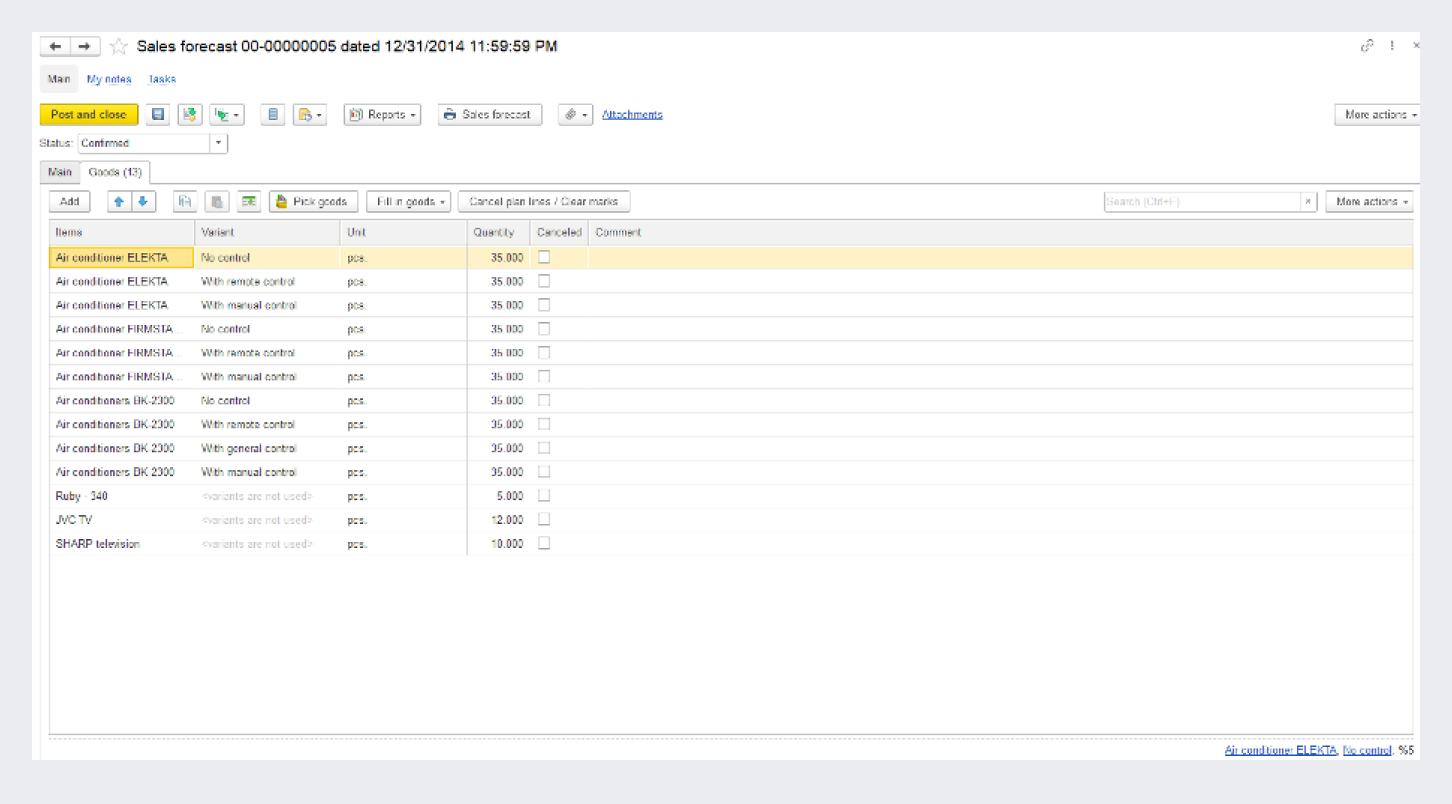Click the floppy disk Save icon
This screenshot has width=1452, height=804.
158,115
